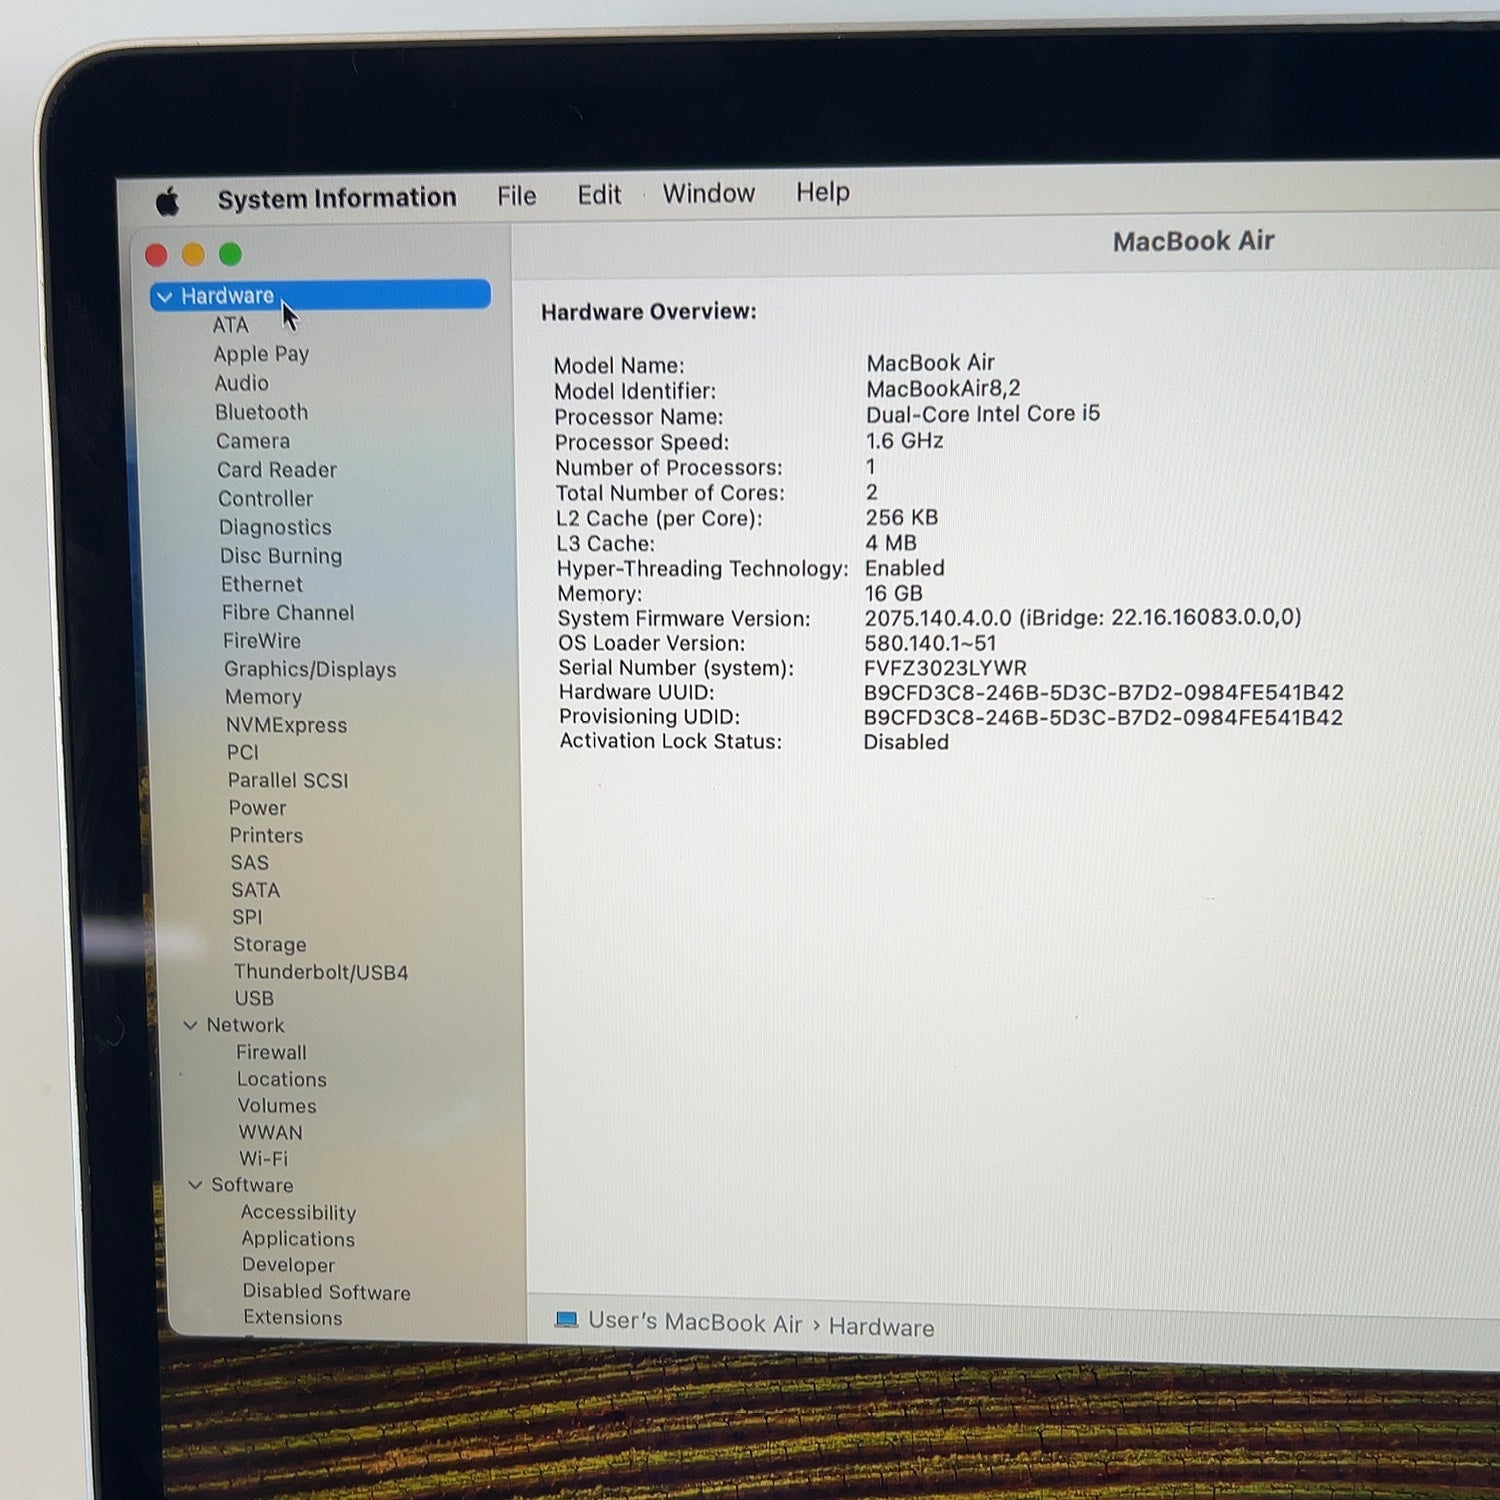Open the File menu
Viewport: 1500px width, 1500px height.
[x=516, y=196]
